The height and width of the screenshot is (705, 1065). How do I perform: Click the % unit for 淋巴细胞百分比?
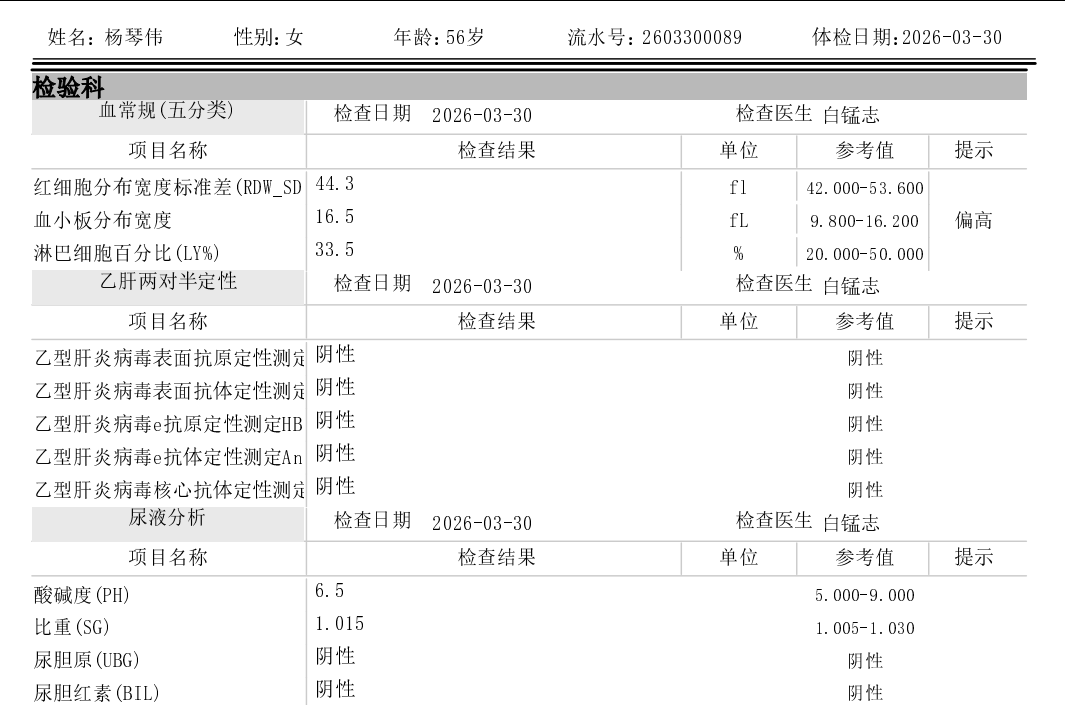[x=738, y=254]
